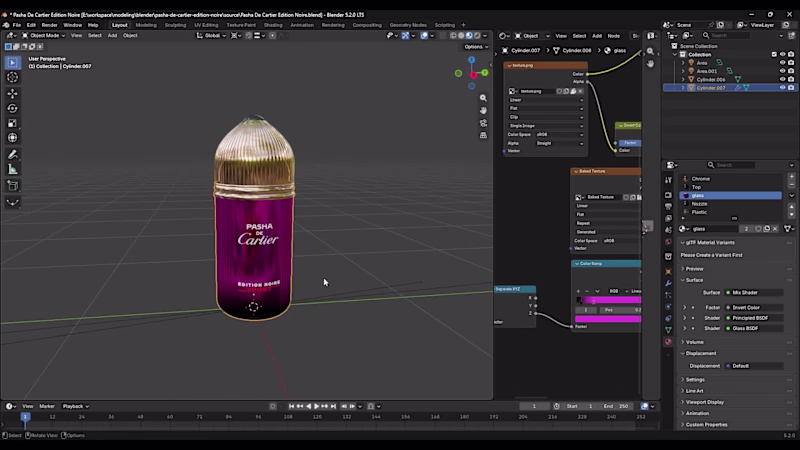Open the Render menu
The width and height of the screenshot is (800, 450).
point(49,25)
